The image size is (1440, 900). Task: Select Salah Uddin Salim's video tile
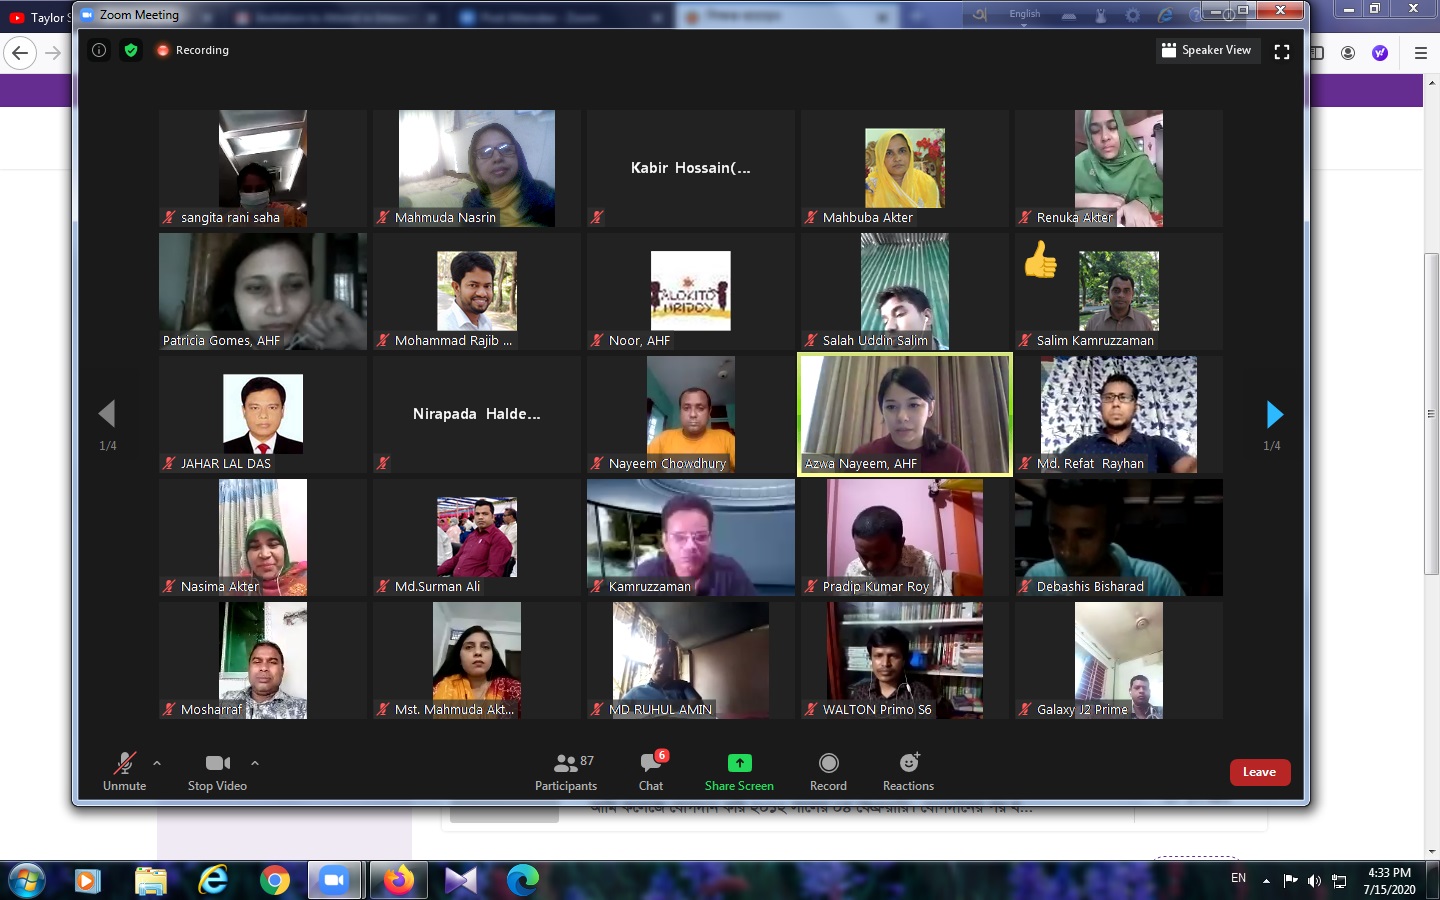(905, 291)
